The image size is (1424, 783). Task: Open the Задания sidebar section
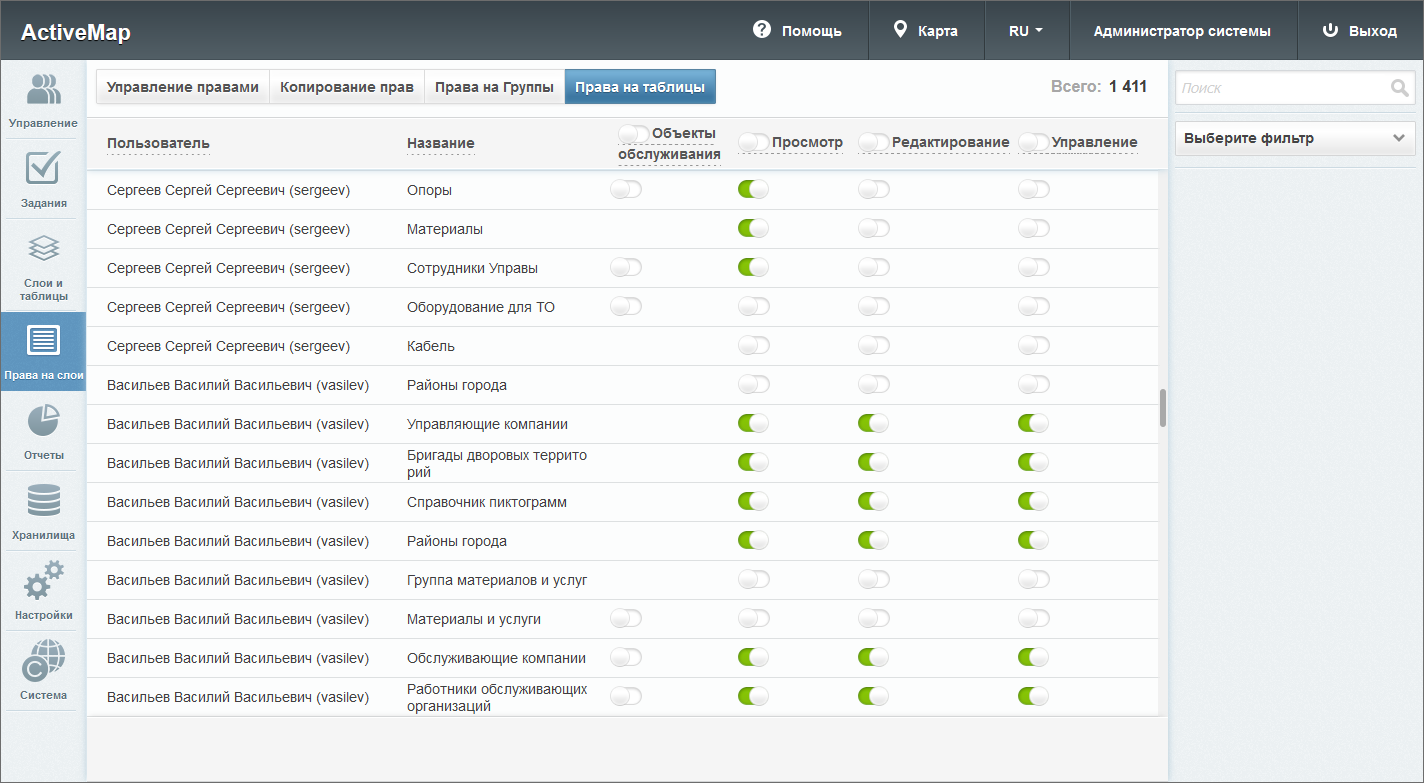point(43,179)
